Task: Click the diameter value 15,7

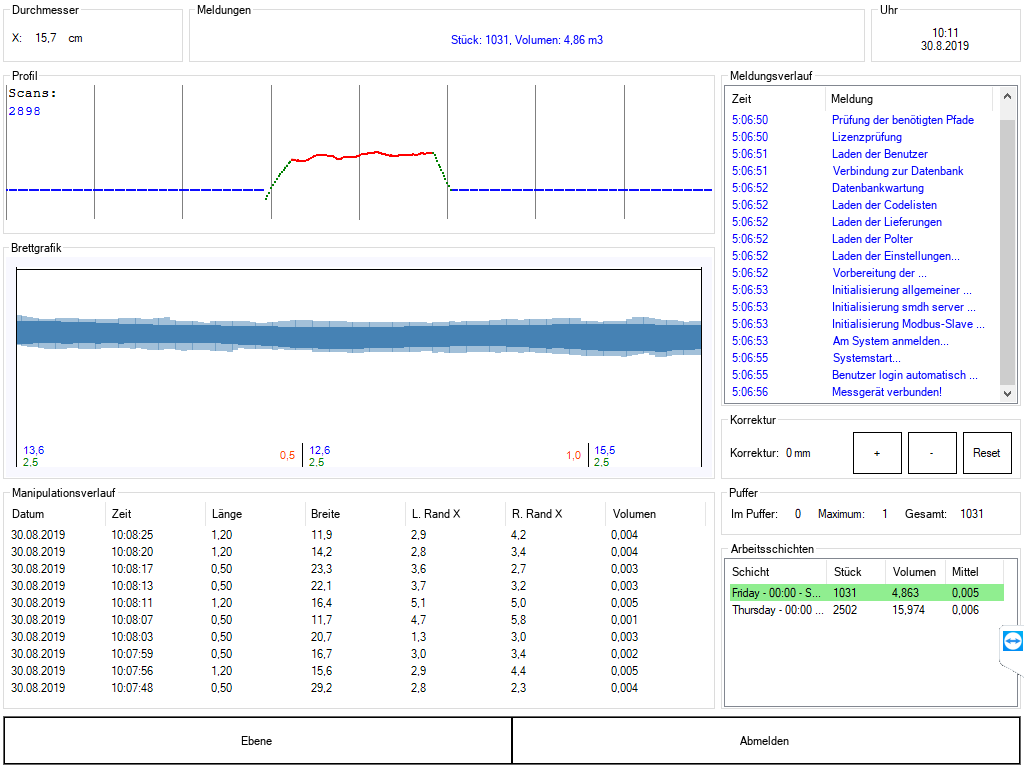Action: pyautogui.click(x=46, y=38)
